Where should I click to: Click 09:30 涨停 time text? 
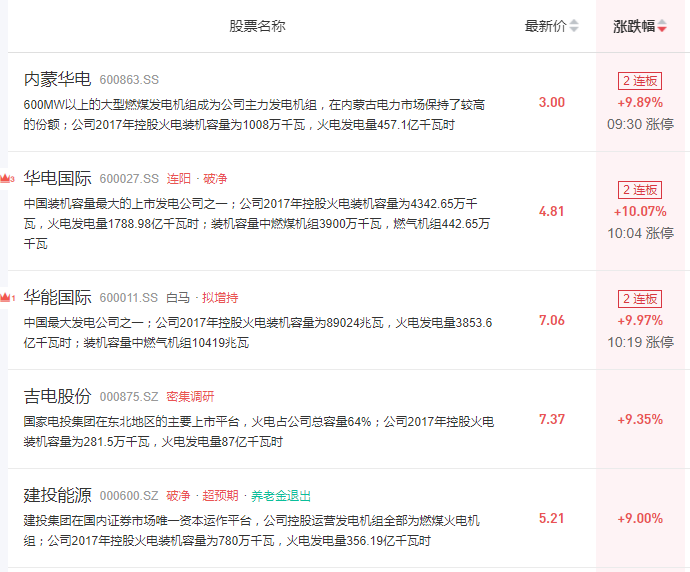point(640,124)
